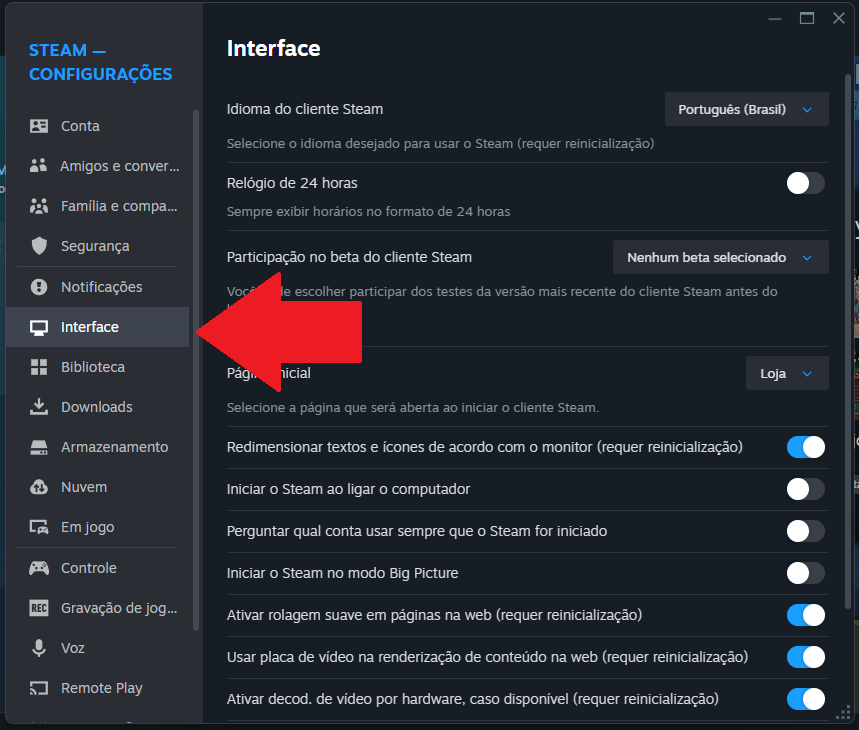Viewport: 859px width, 730px height.
Task: Toggle Relógio de 24 horas switch
Action: (x=805, y=183)
